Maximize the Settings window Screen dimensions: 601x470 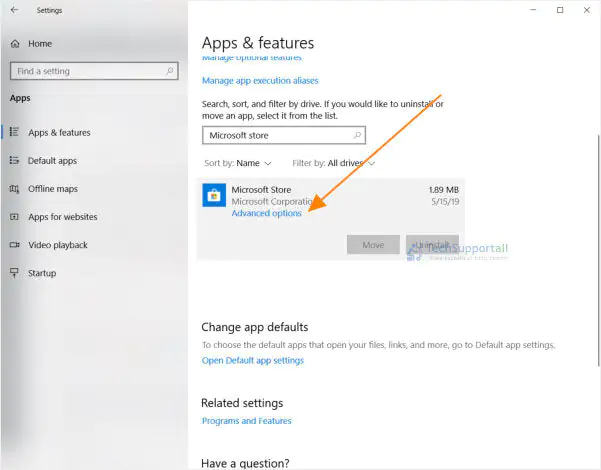(560, 10)
